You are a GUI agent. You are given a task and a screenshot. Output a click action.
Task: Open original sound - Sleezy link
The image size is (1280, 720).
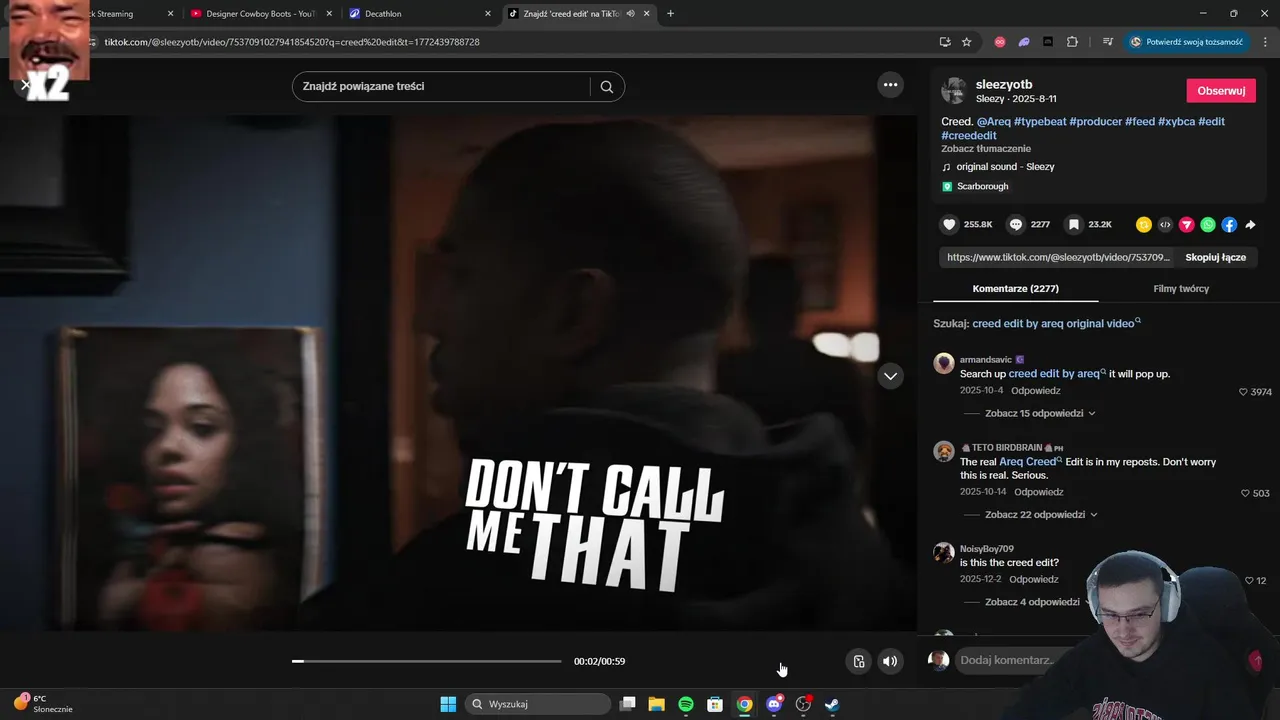point(1005,167)
